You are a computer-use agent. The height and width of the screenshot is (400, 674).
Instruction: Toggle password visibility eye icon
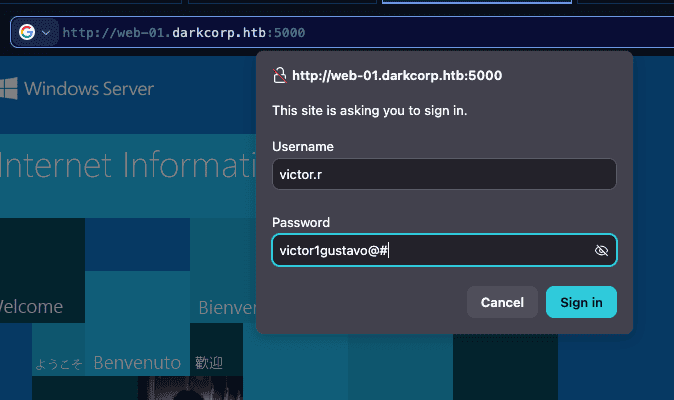pyautogui.click(x=601, y=250)
